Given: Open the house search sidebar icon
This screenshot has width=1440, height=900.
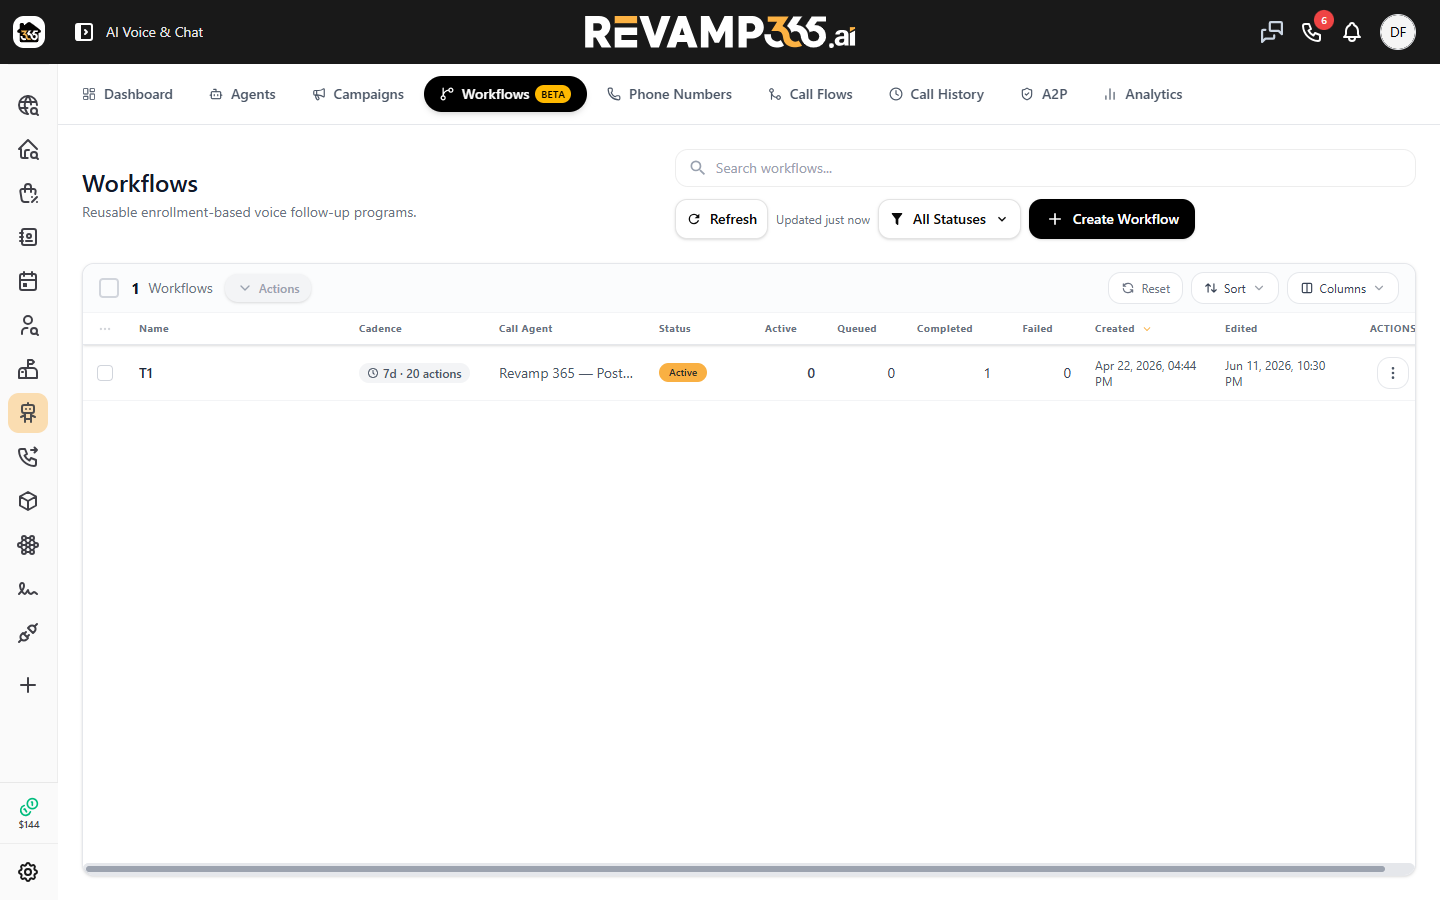Looking at the screenshot, I should pyautogui.click(x=28, y=149).
